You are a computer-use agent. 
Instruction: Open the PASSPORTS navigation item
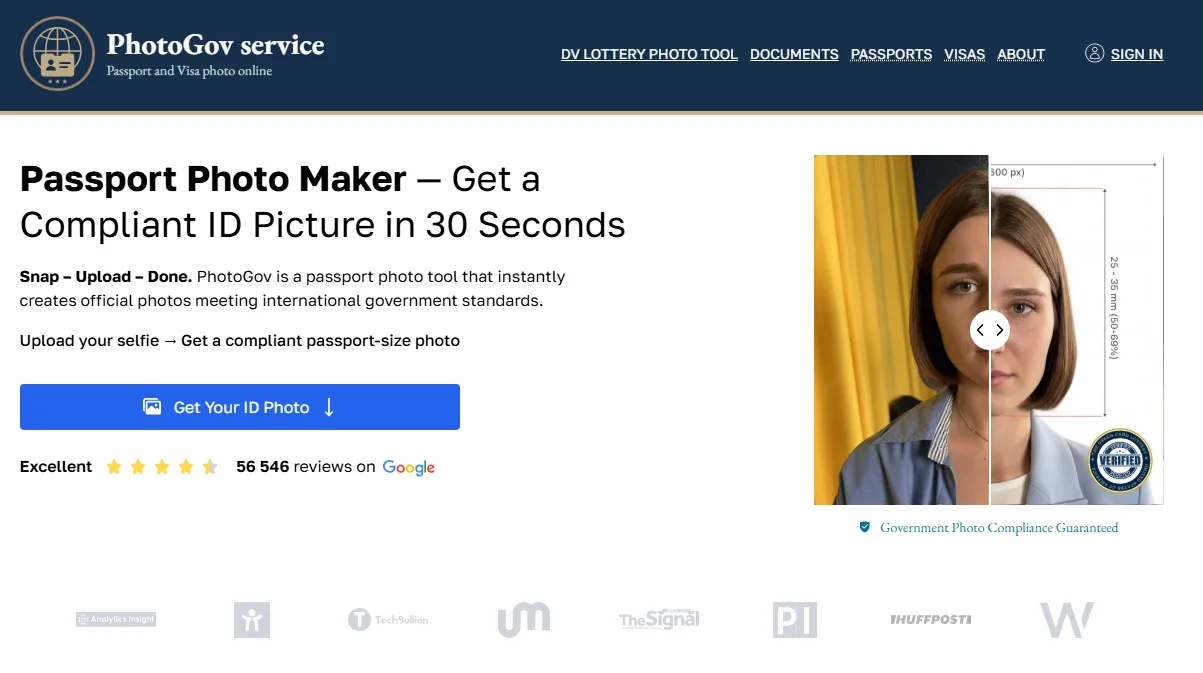tap(891, 54)
